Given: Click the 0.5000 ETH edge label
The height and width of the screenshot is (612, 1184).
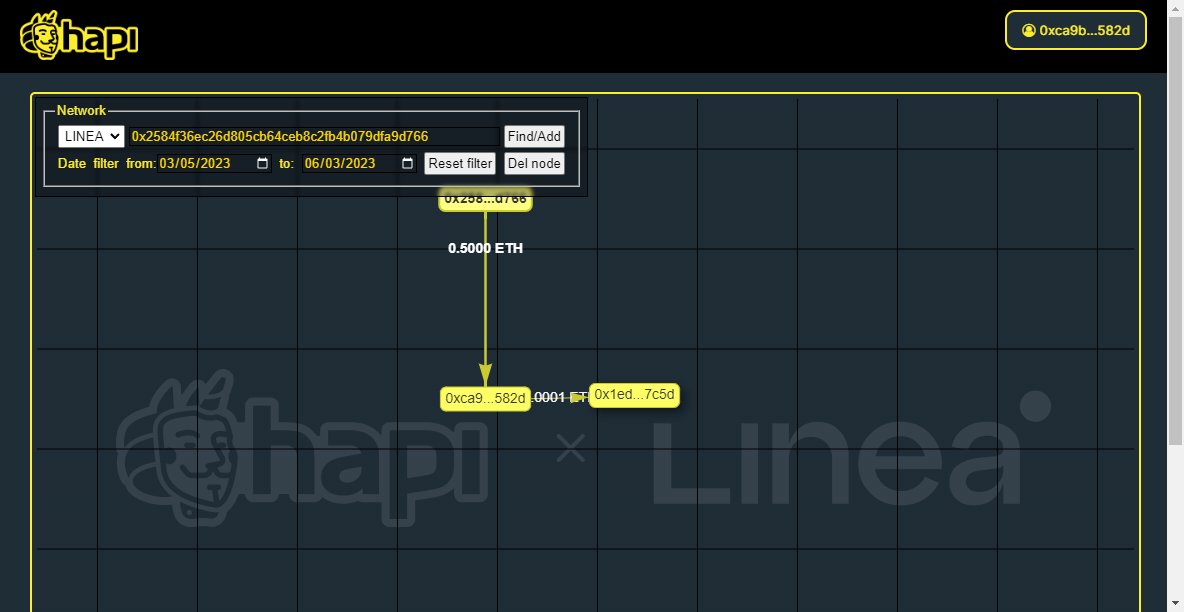Looking at the screenshot, I should tap(486, 248).
